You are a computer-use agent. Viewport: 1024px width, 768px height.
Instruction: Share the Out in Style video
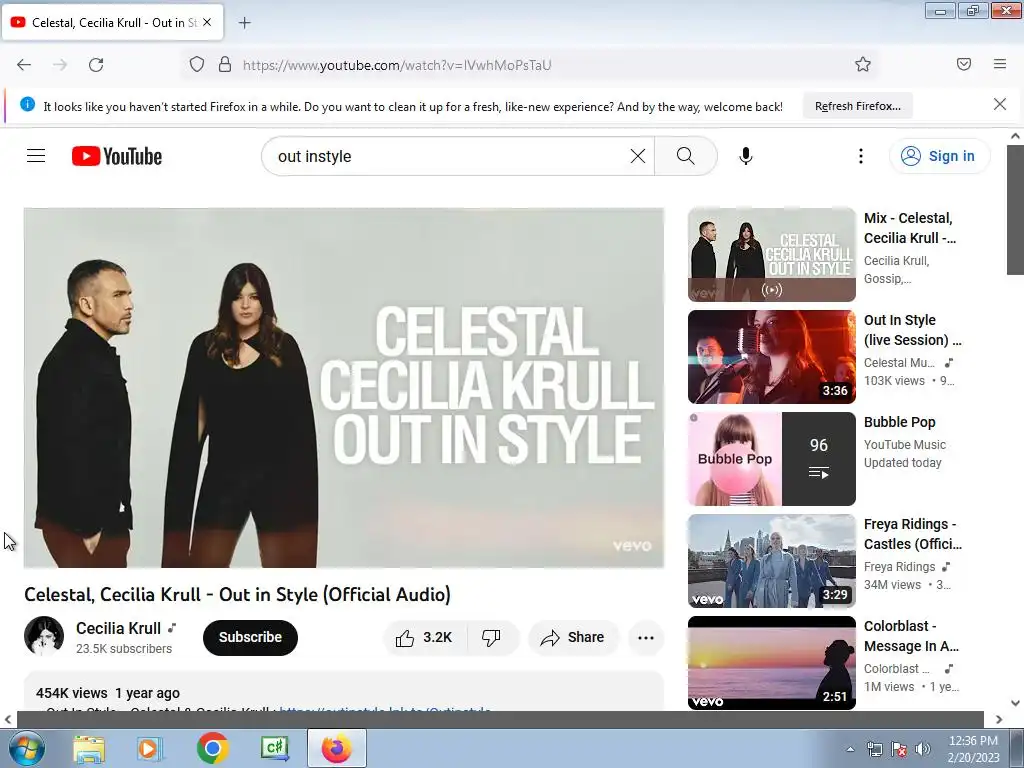(573, 637)
